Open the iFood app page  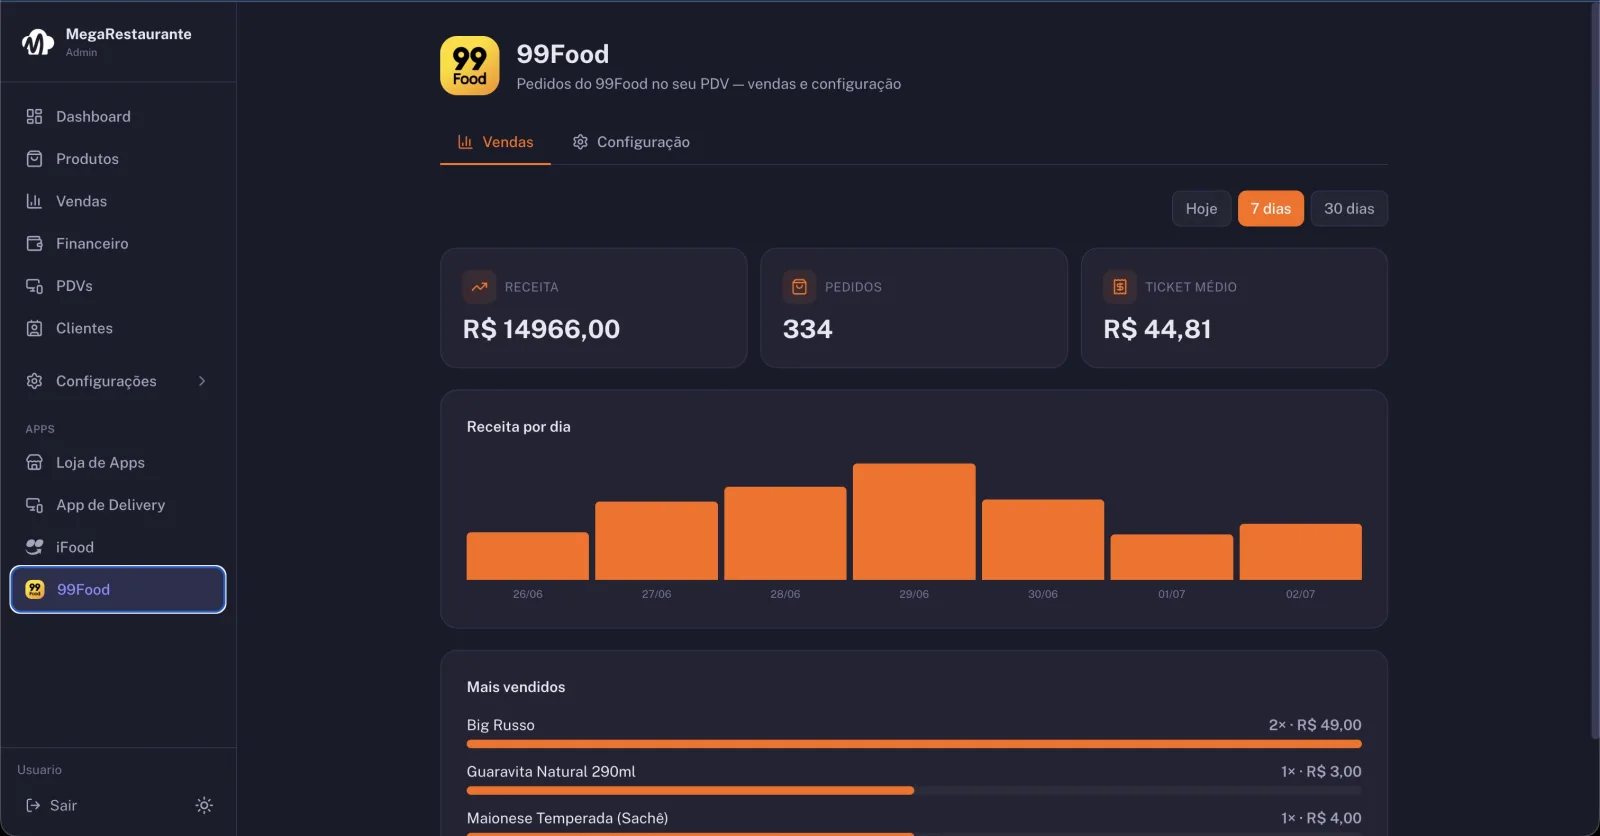(118, 547)
